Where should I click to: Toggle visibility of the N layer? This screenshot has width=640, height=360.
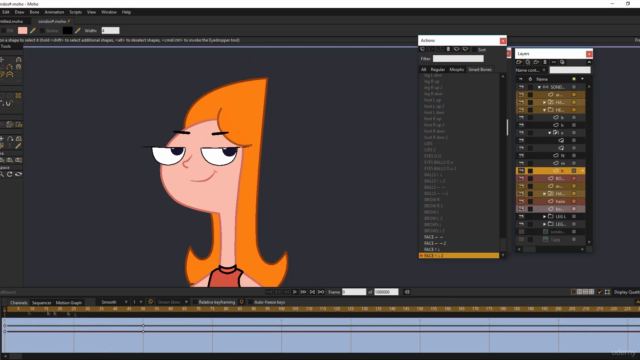coord(521,156)
